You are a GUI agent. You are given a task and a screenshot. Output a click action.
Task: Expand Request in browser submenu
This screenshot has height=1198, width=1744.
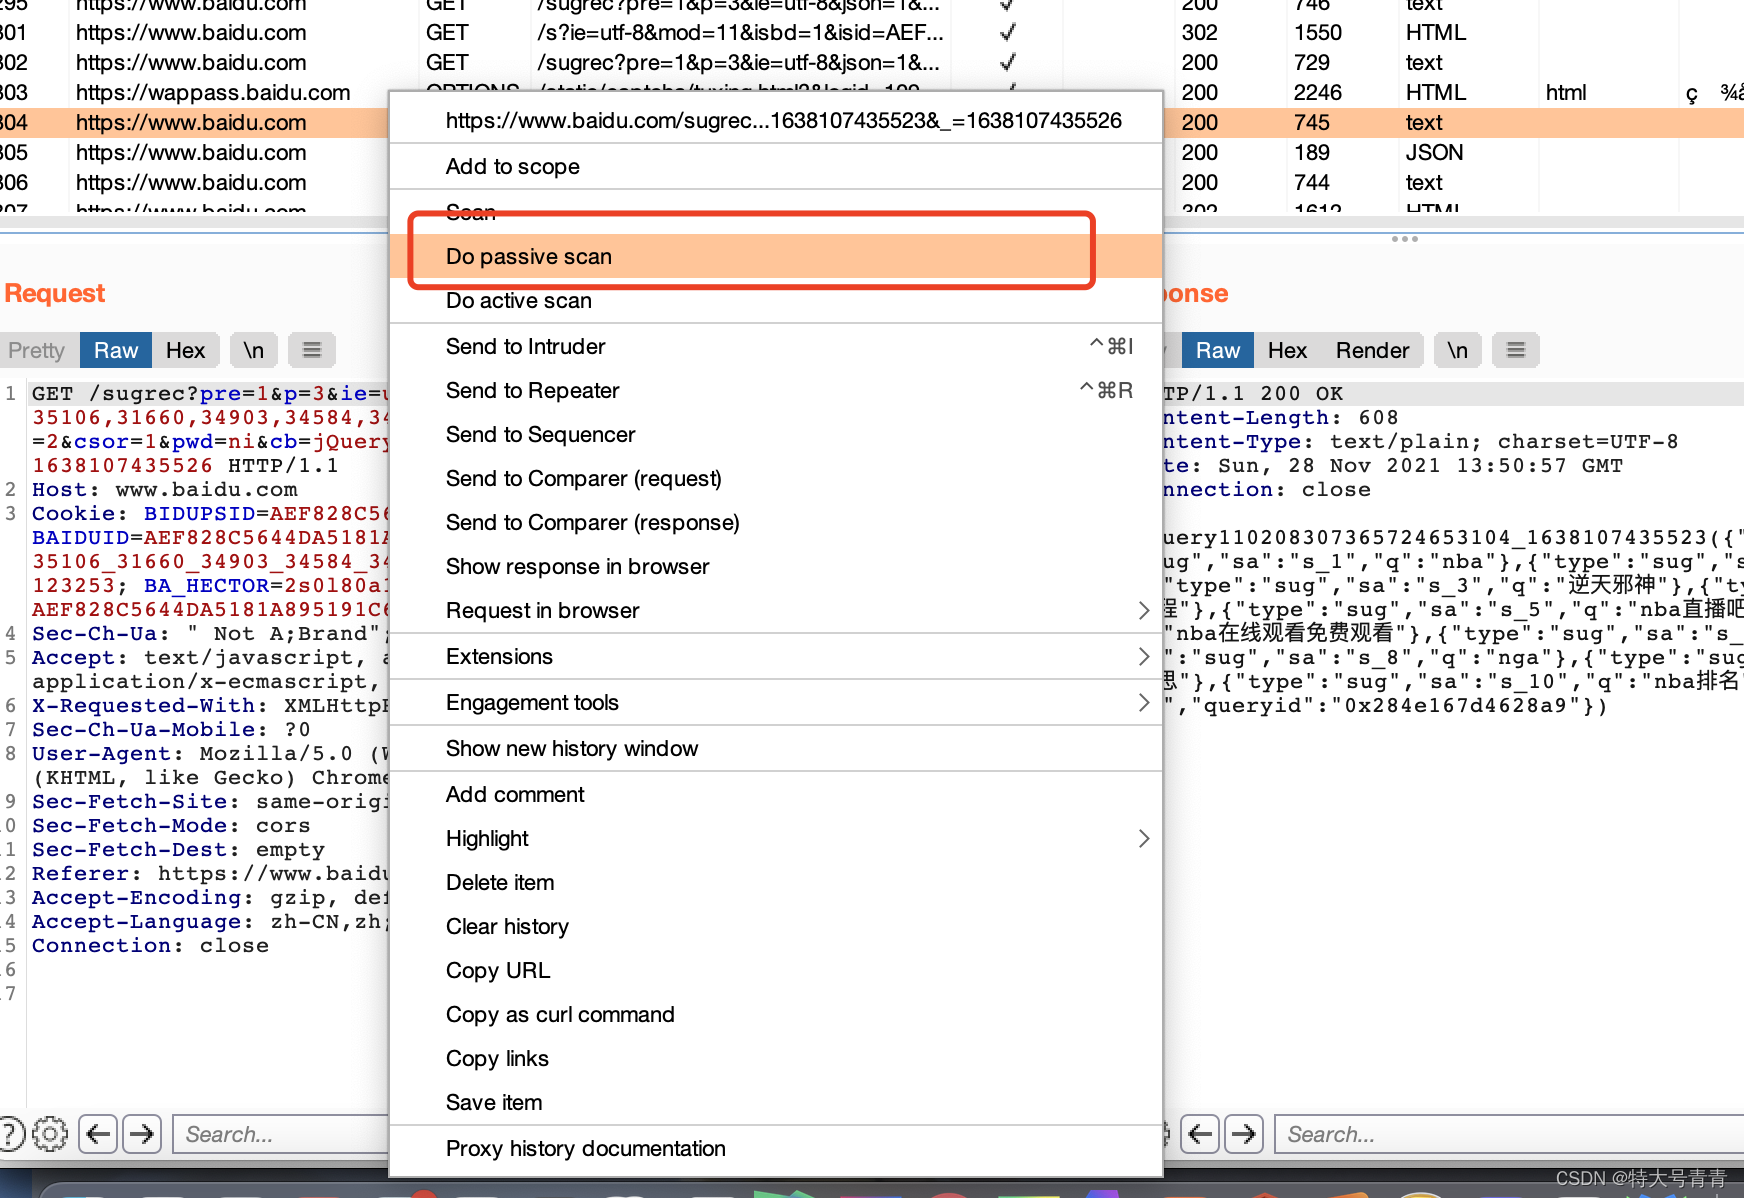(x=776, y=610)
